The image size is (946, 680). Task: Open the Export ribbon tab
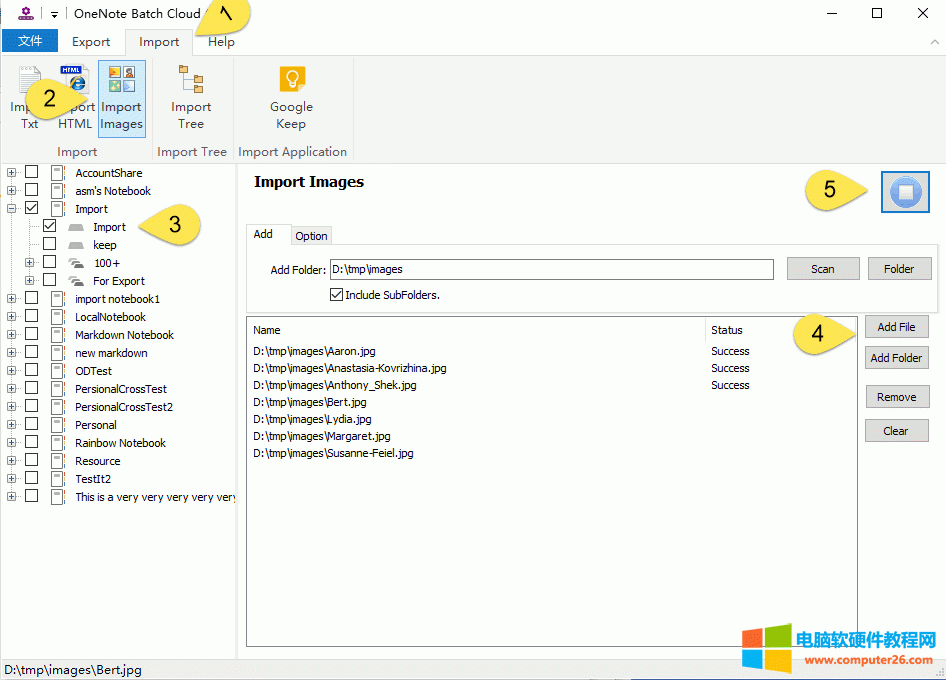(x=91, y=42)
